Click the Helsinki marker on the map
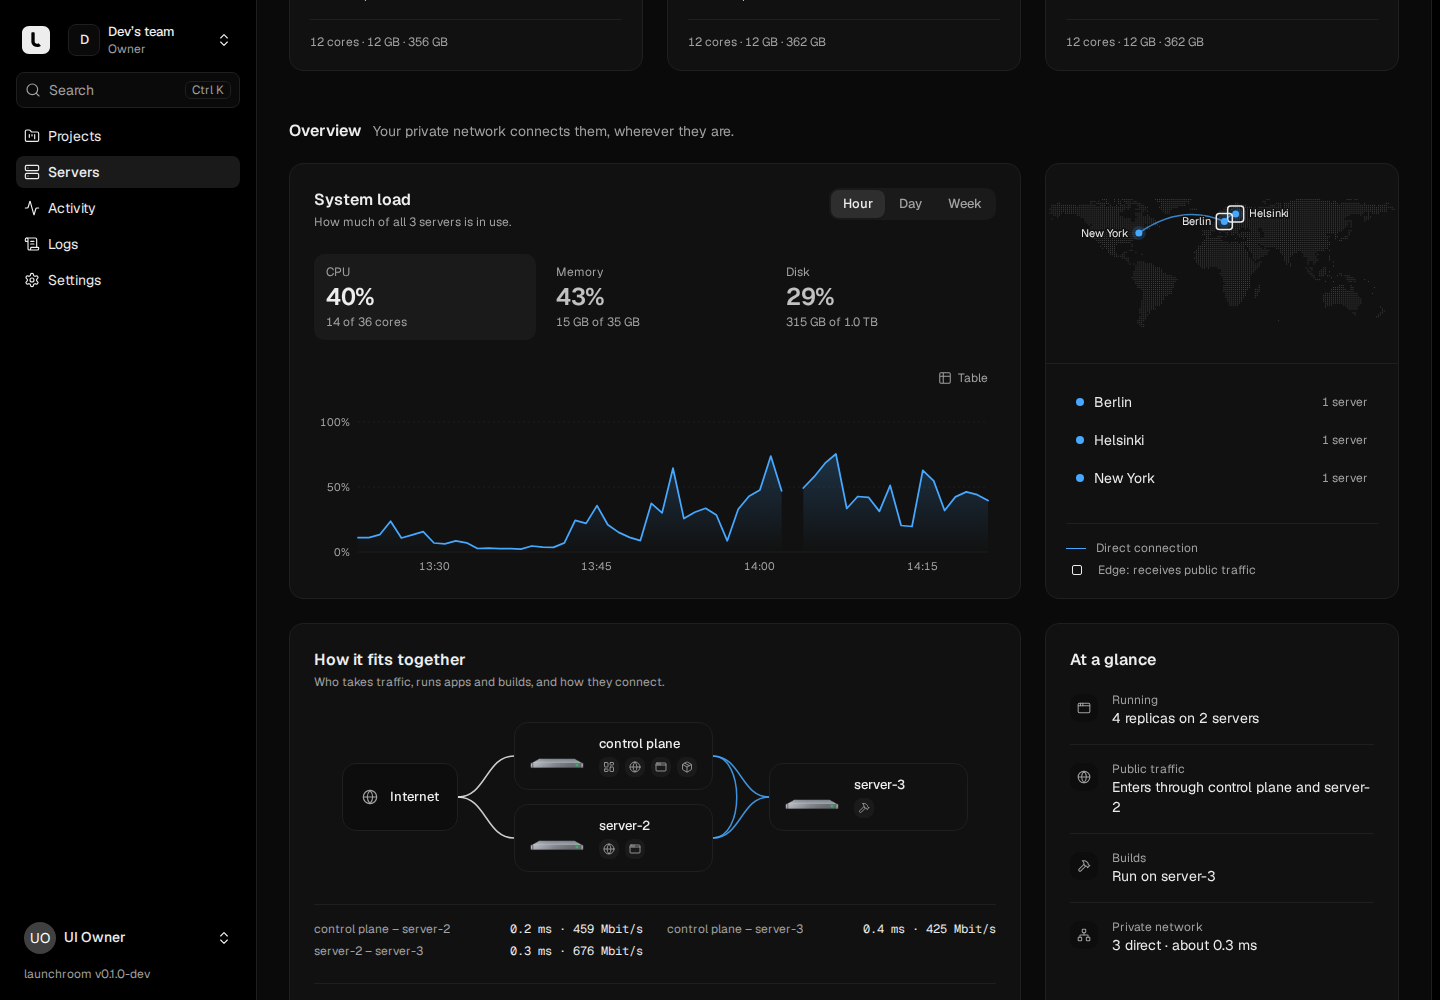1440x1000 pixels. 1236,213
